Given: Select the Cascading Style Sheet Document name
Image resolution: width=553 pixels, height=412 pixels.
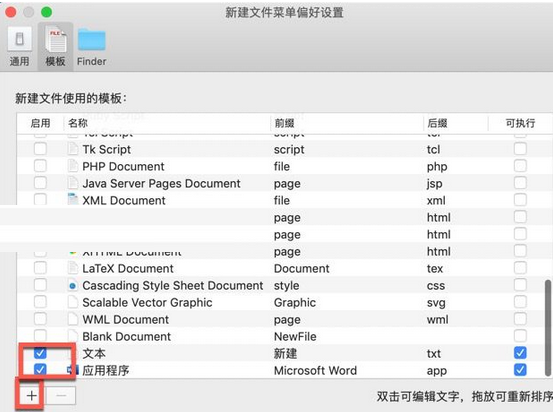Looking at the screenshot, I should point(172,285).
